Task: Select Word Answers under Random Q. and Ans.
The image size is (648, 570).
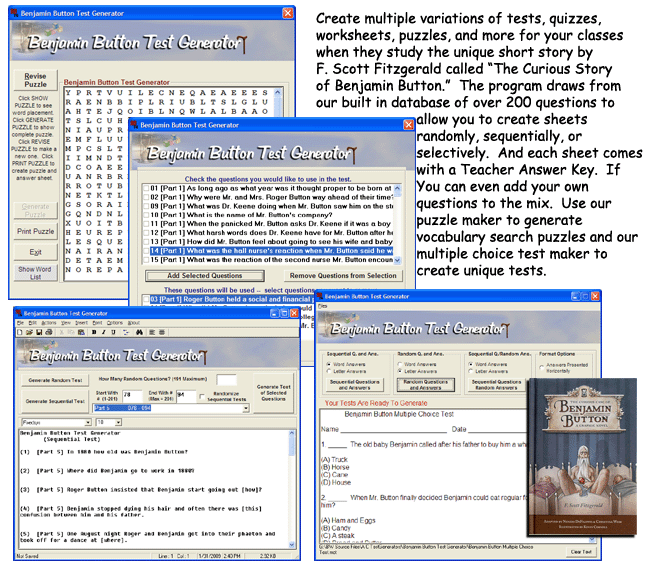Action: point(400,364)
